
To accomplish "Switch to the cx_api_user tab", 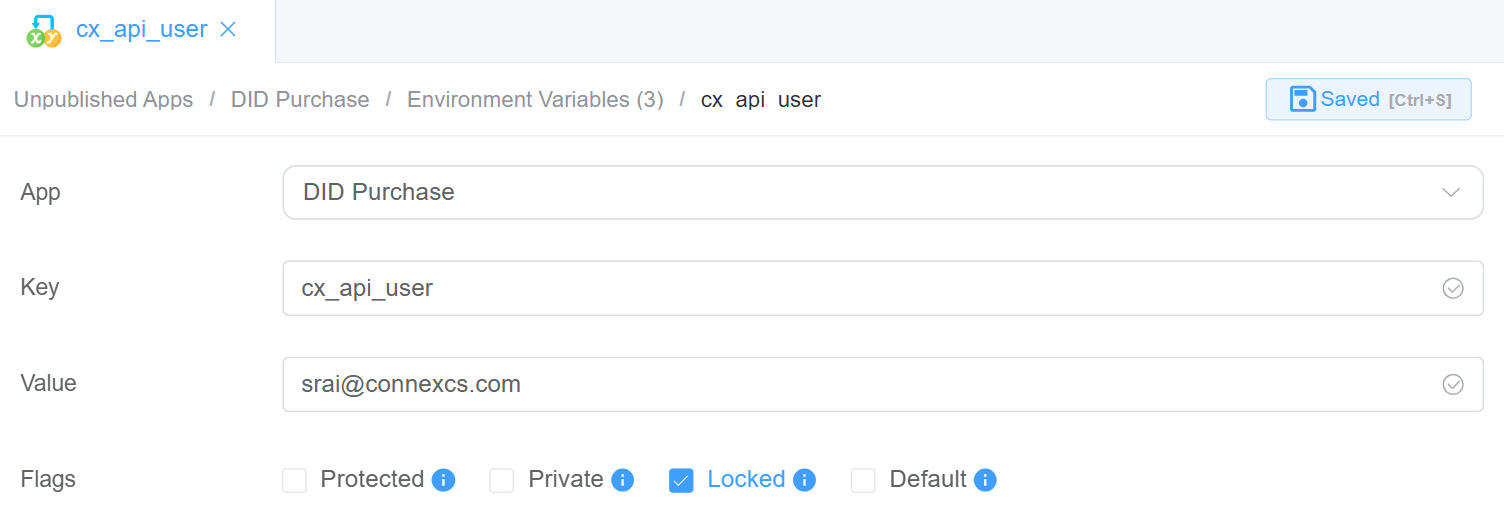I will [x=141, y=30].
